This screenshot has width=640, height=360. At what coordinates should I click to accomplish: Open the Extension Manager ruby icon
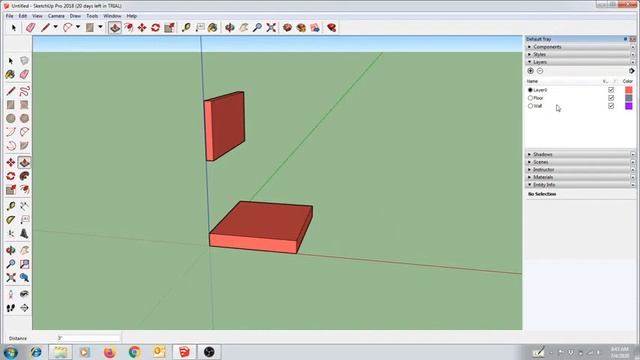tap(331, 27)
